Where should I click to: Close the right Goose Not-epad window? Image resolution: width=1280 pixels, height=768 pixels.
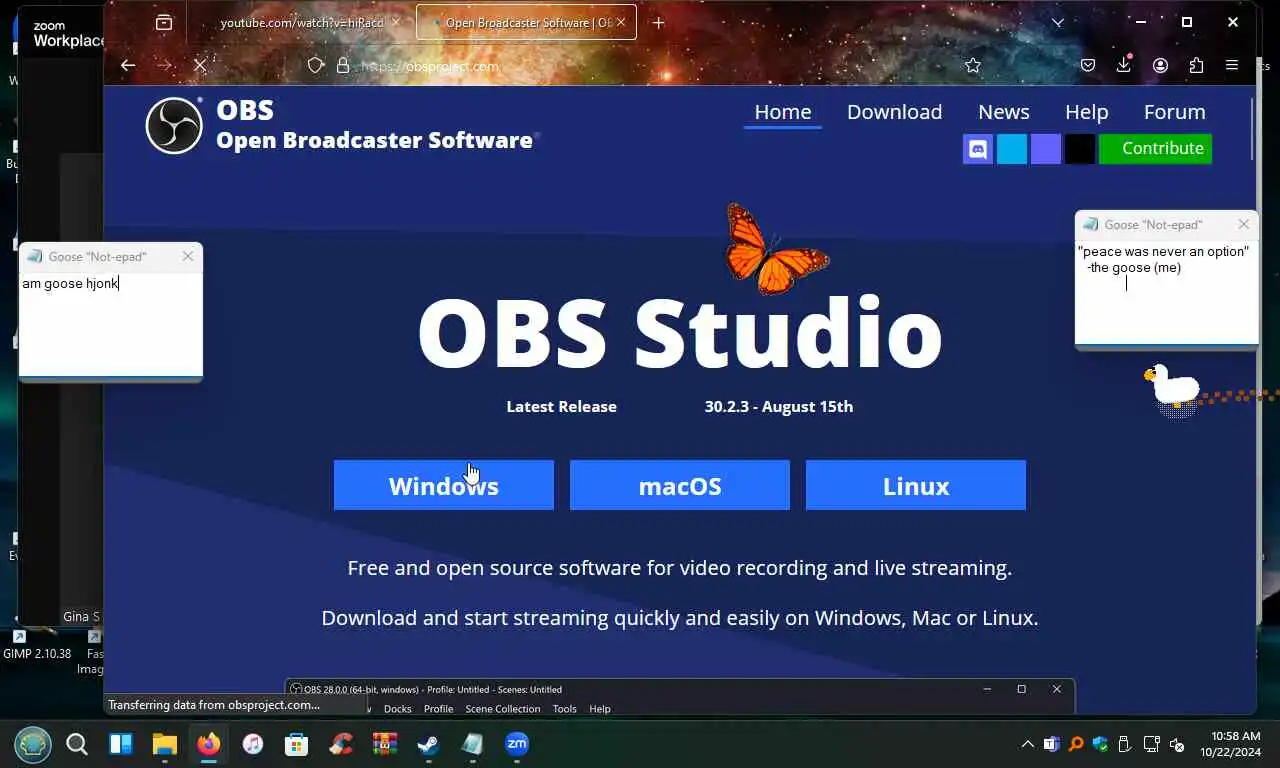click(1244, 224)
